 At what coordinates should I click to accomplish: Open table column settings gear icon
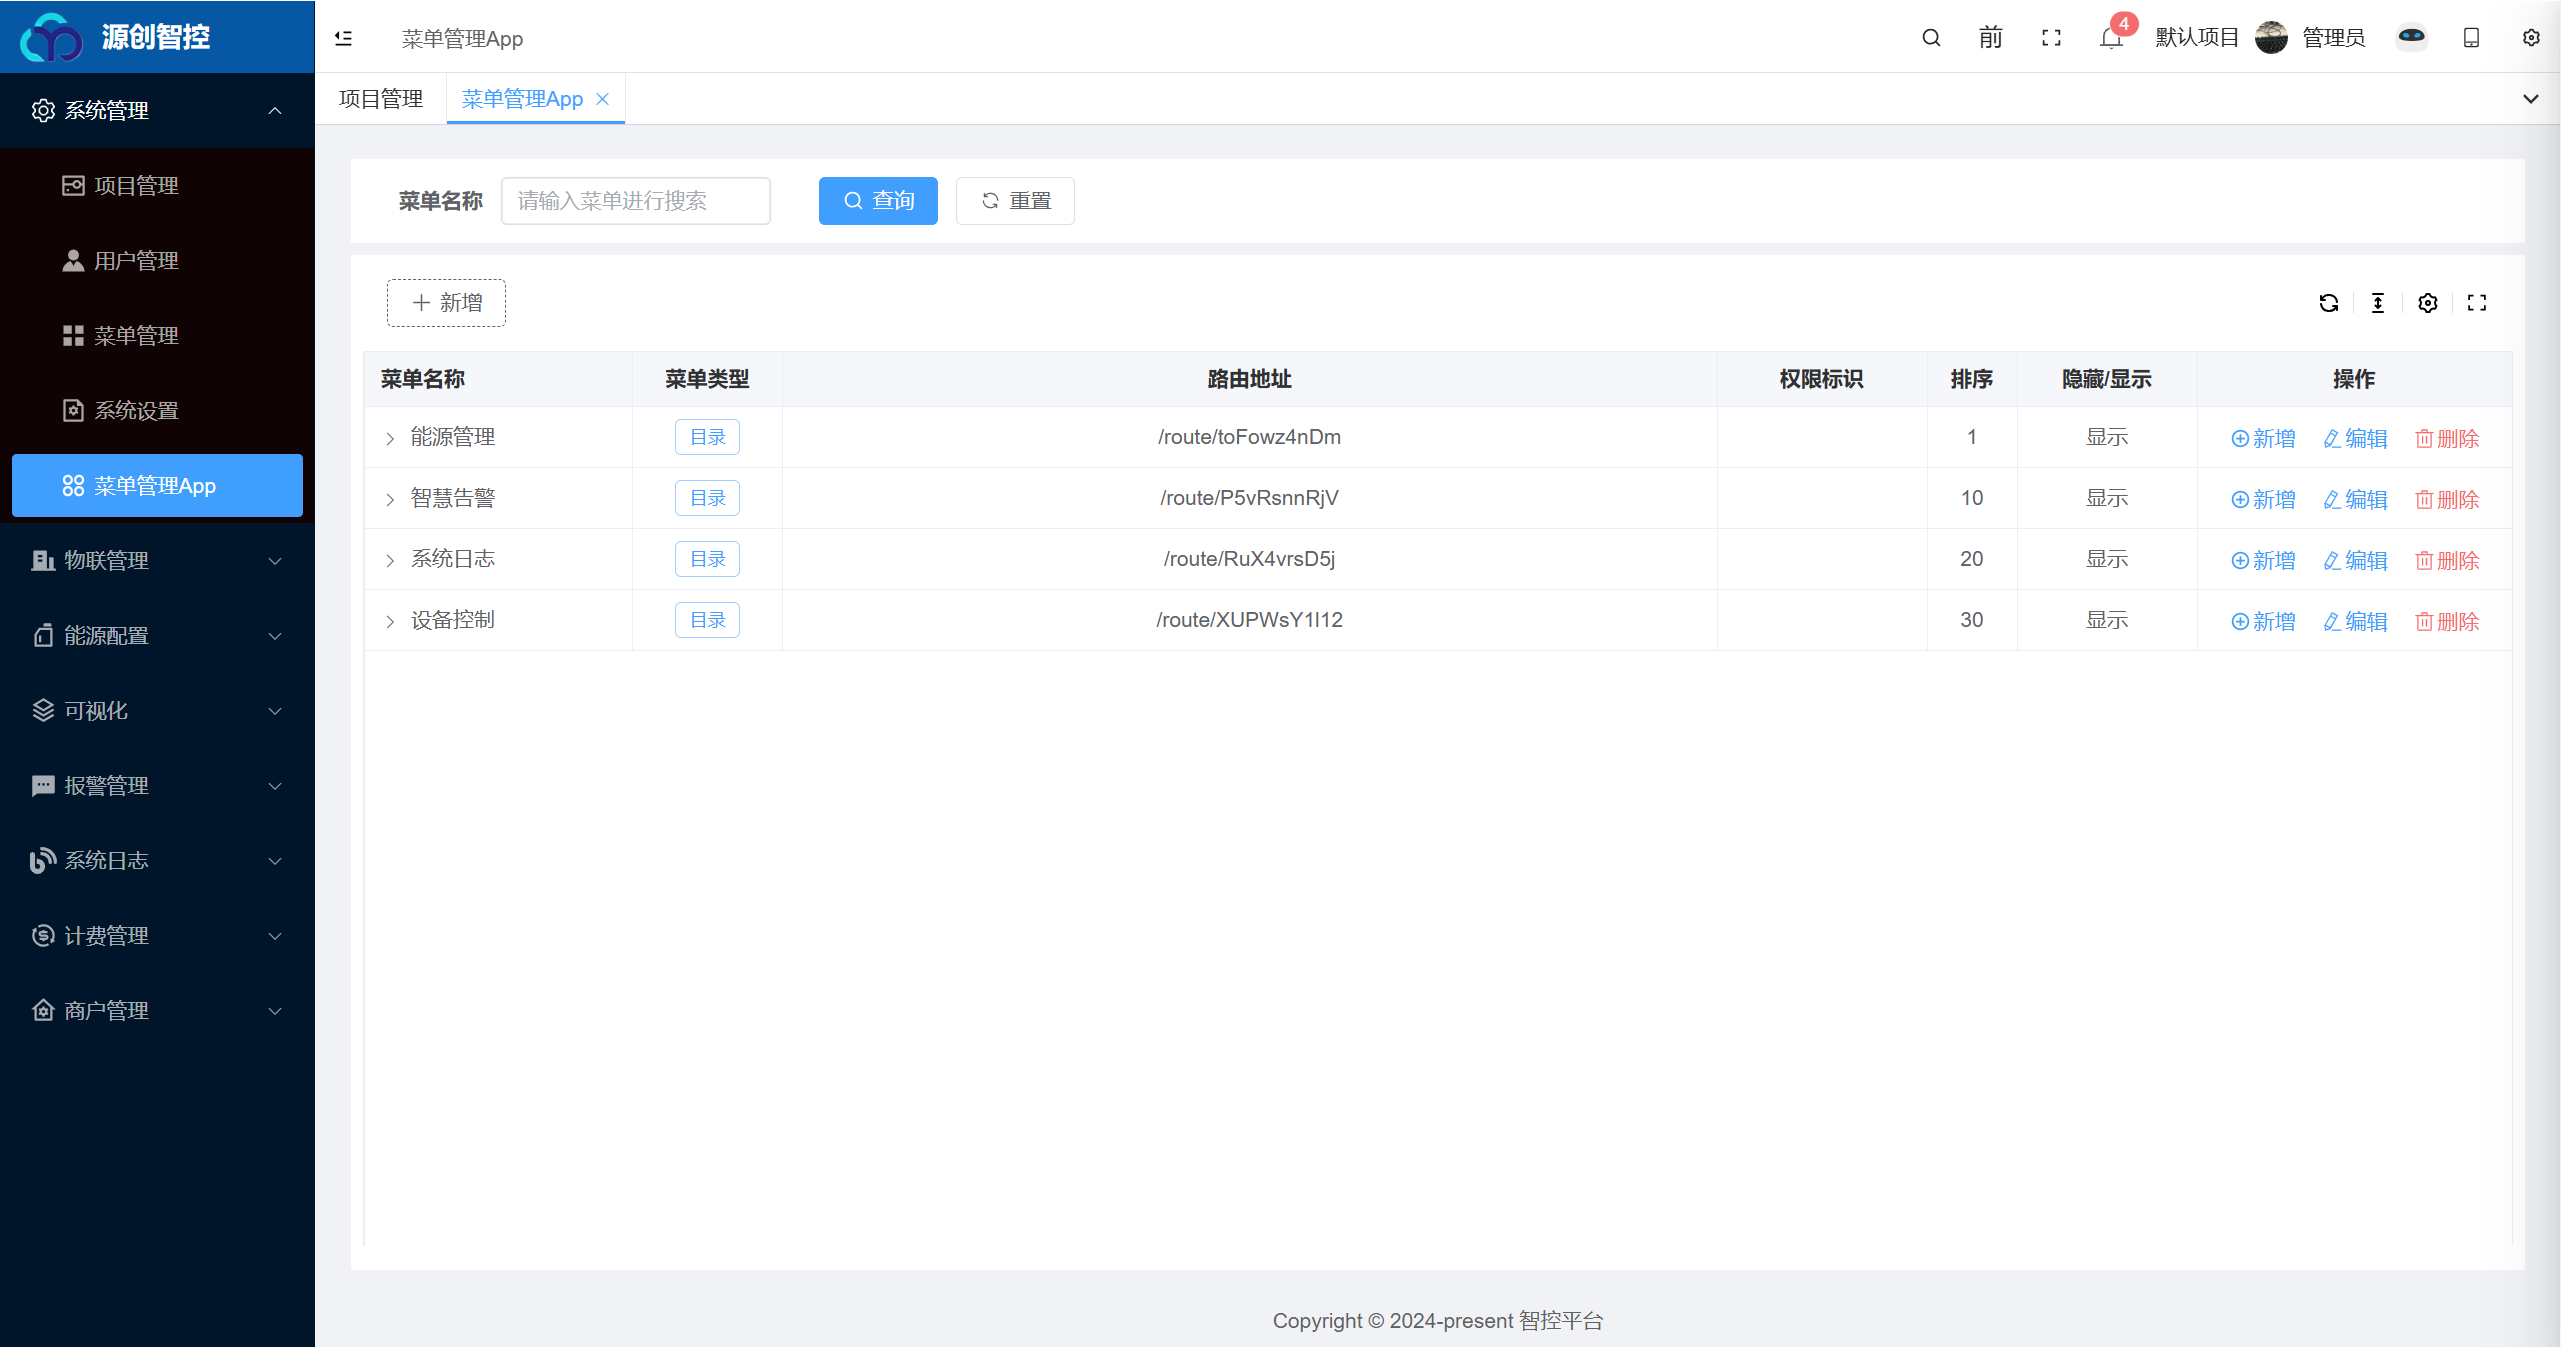click(2428, 303)
